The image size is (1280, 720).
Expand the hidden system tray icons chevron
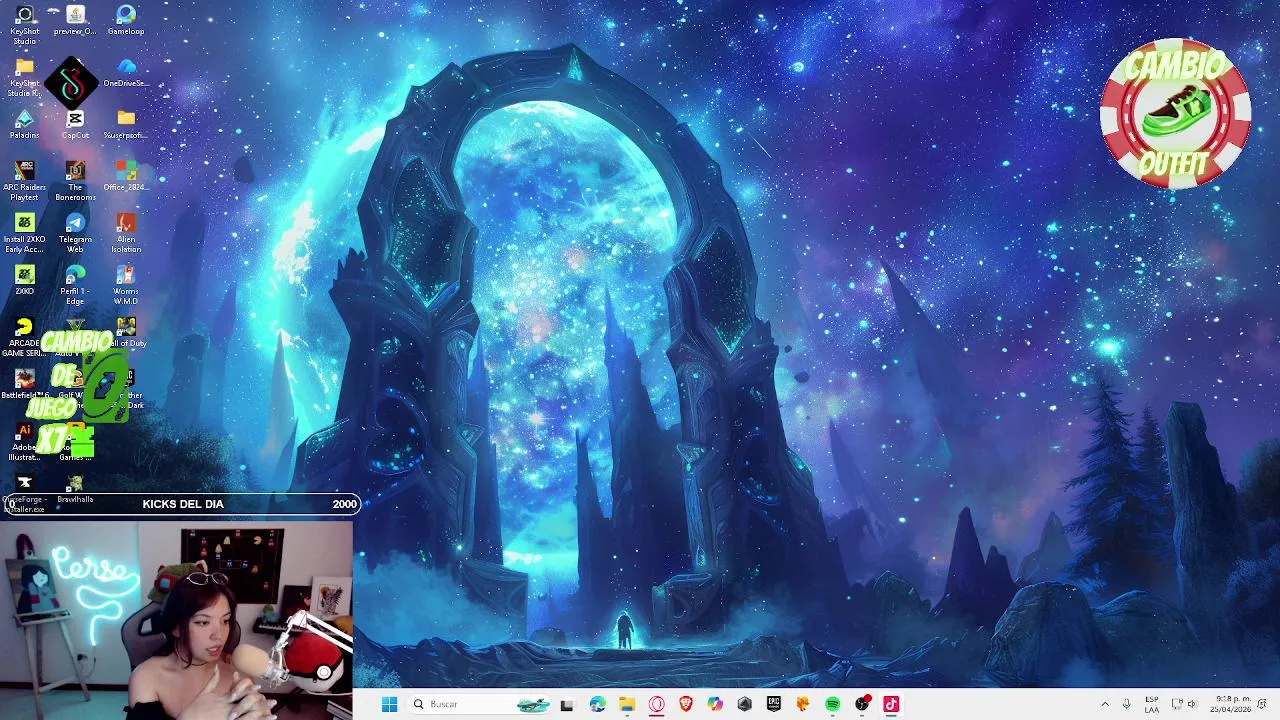1105,704
